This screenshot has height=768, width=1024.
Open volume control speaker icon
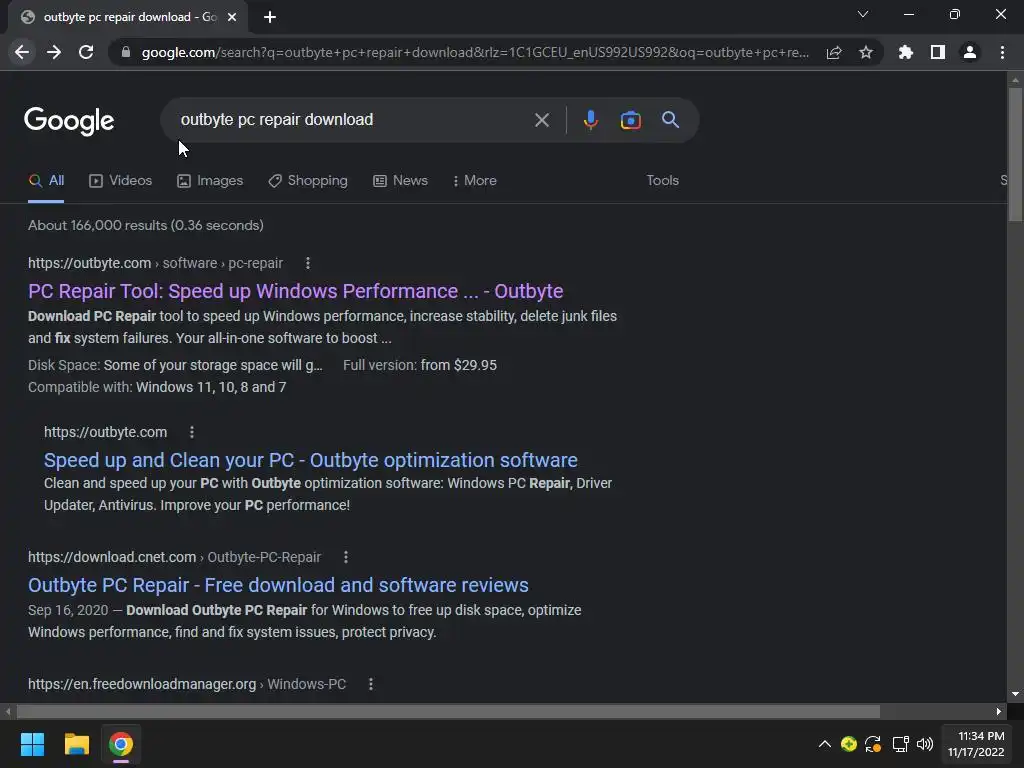(925, 744)
